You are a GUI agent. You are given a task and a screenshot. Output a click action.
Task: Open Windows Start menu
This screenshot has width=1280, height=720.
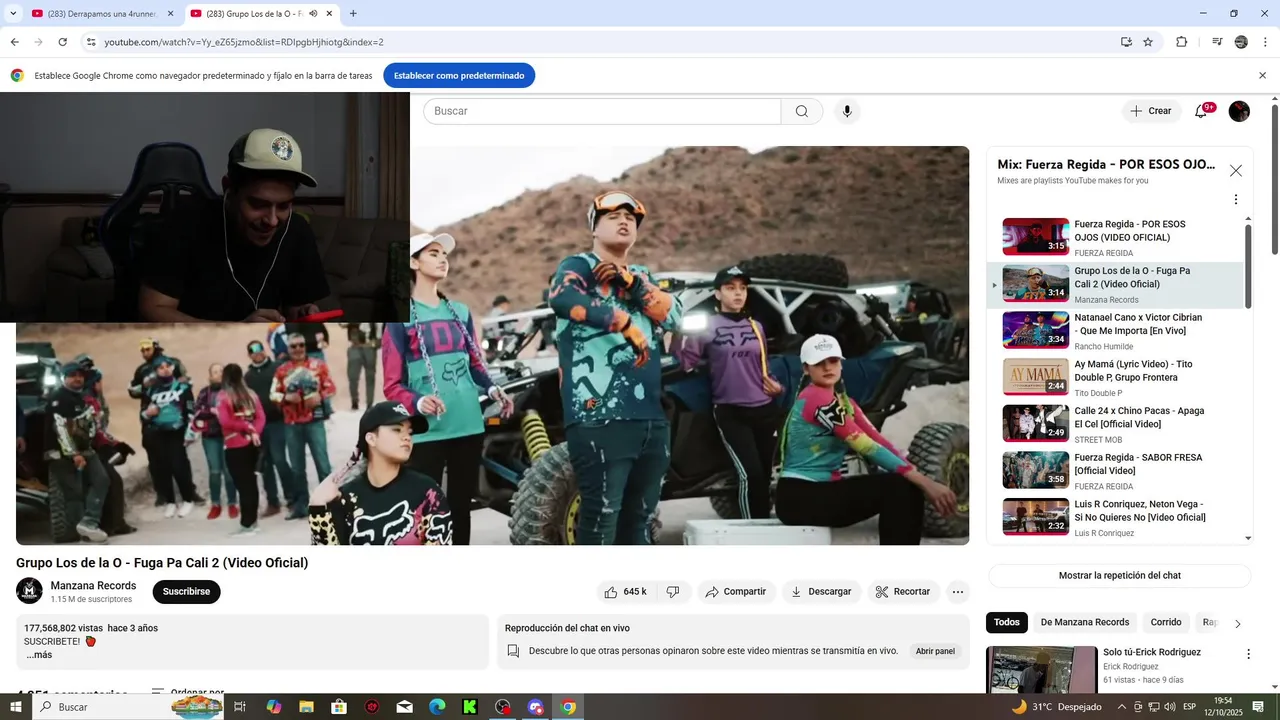pos(16,707)
